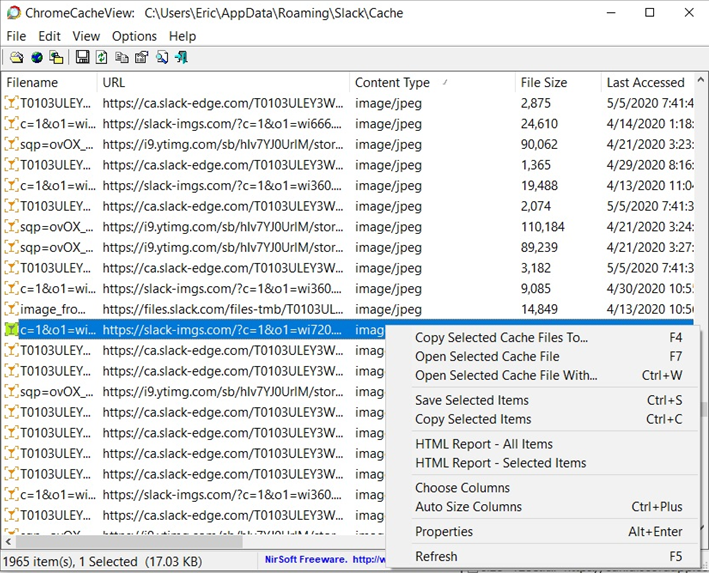712x575 pixels.
Task: Click the exit door toolbar icon
Action: [x=181, y=58]
